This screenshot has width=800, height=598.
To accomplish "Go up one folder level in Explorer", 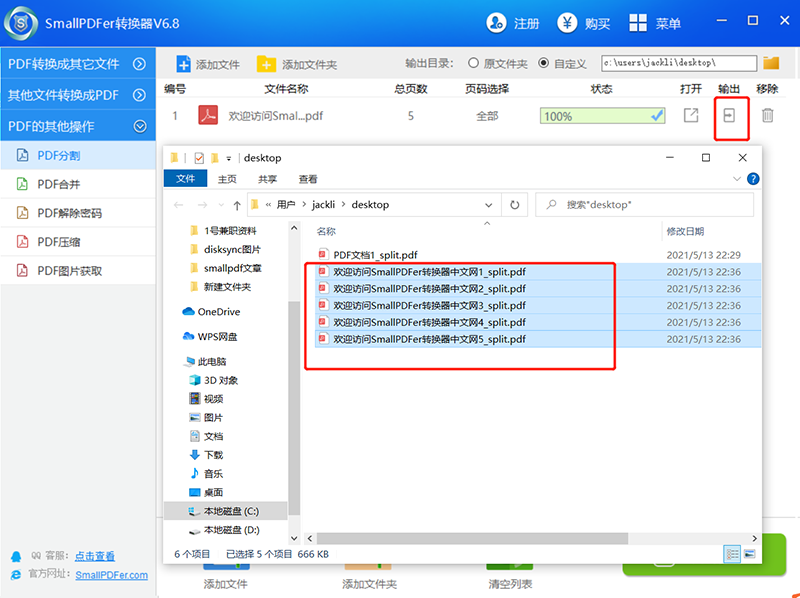I will pyautogui.click(x=237, y=205).
